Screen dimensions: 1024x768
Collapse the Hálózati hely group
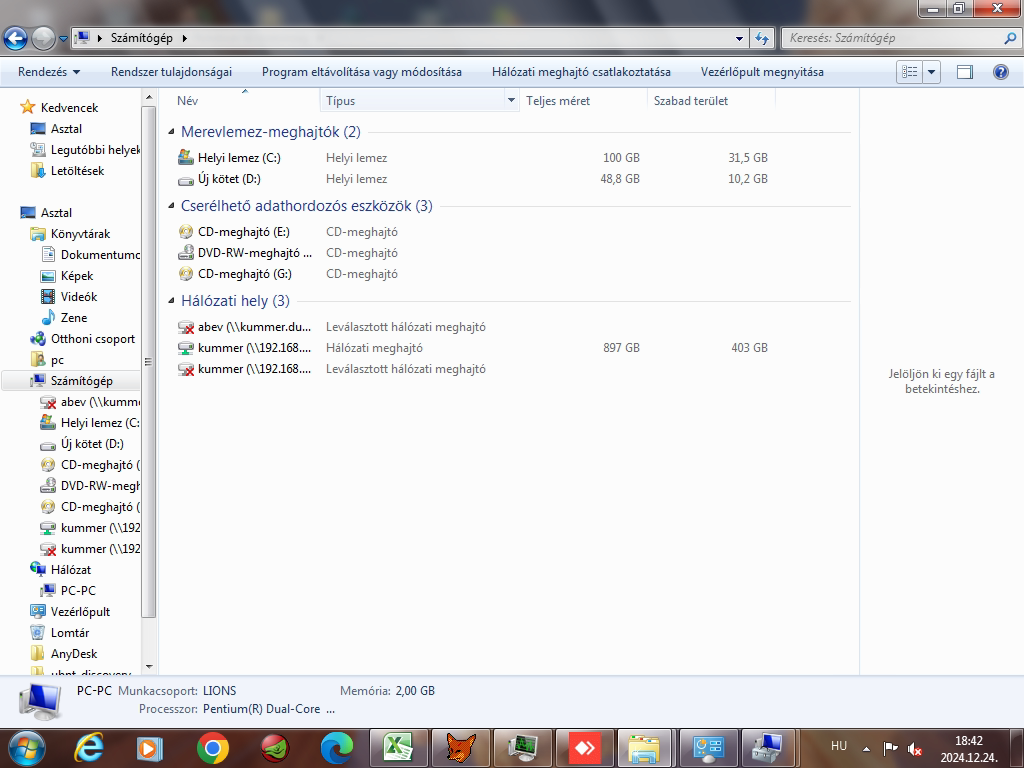(172, 301)
